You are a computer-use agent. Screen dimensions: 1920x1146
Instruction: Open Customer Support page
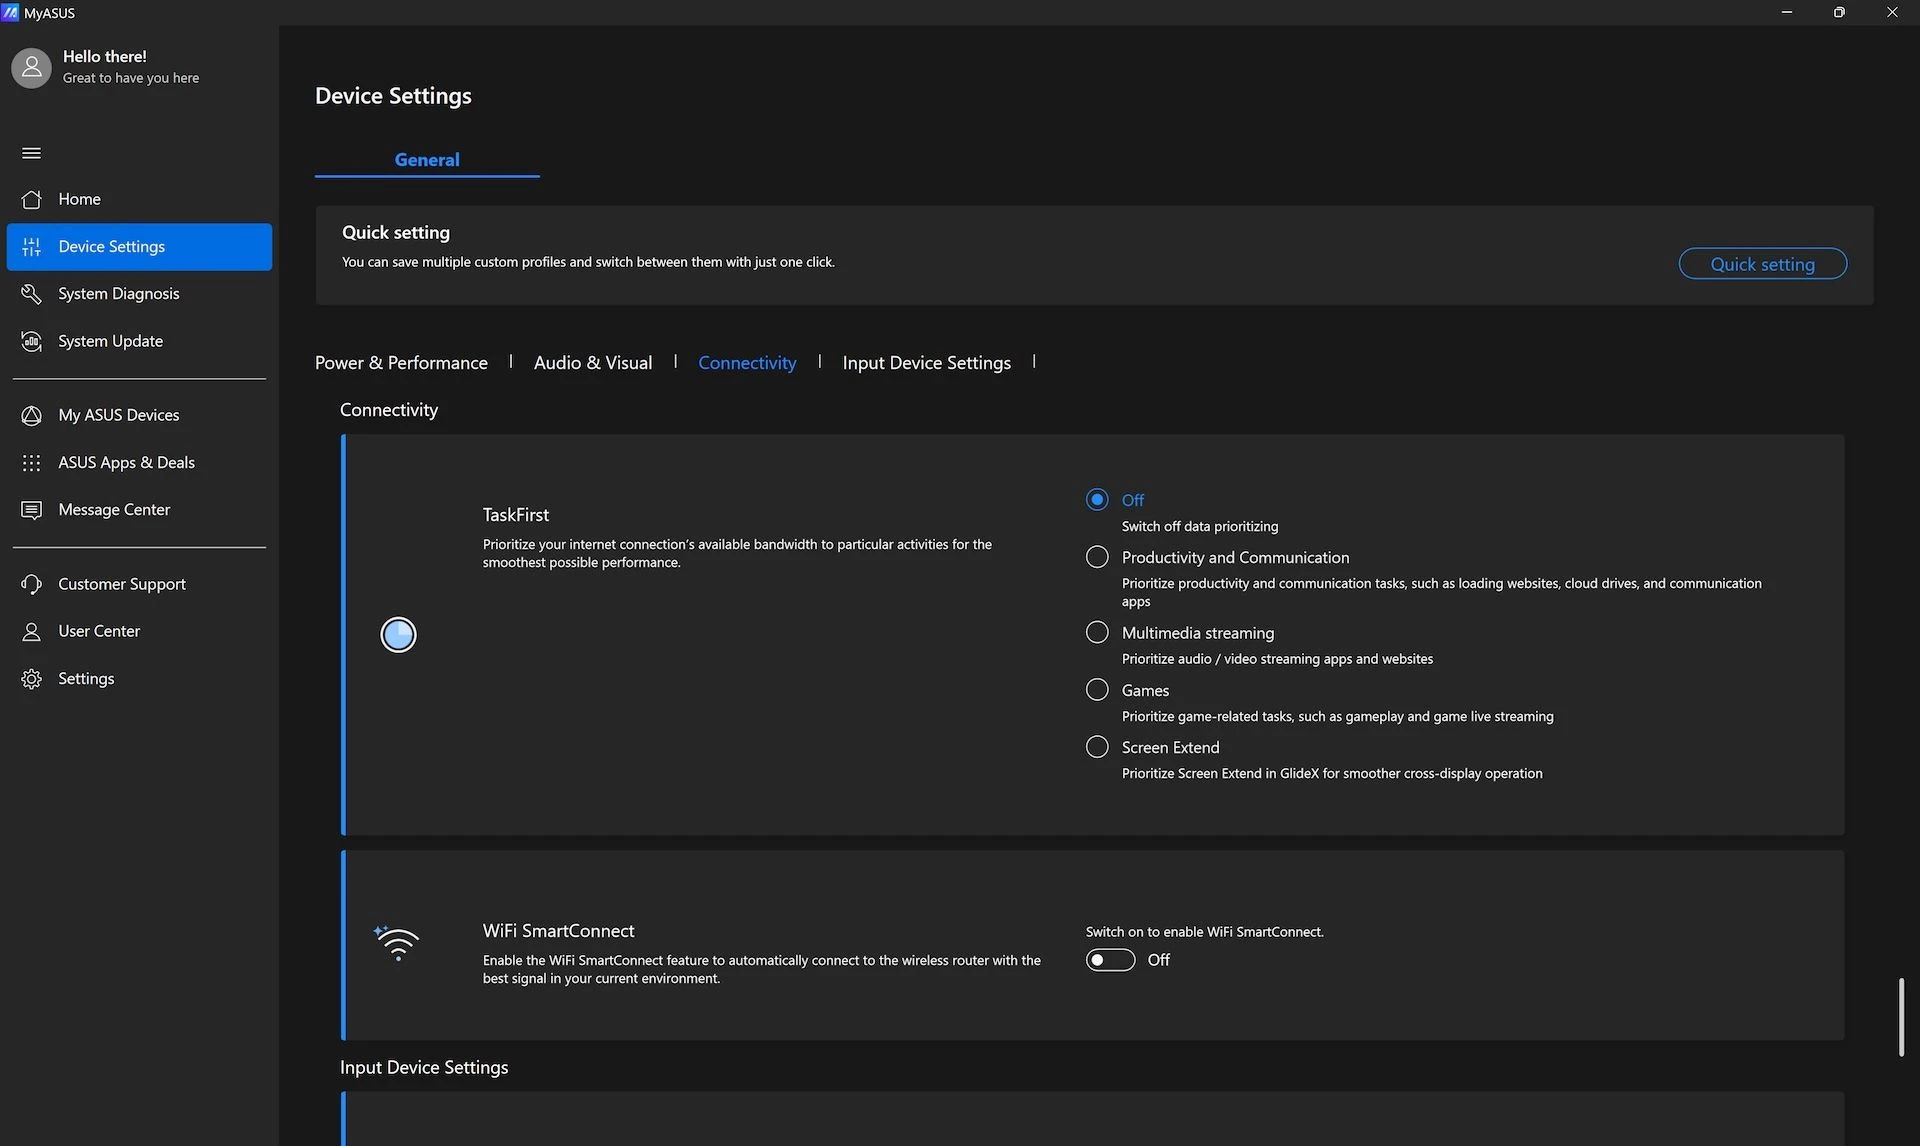tap(139, 584)
